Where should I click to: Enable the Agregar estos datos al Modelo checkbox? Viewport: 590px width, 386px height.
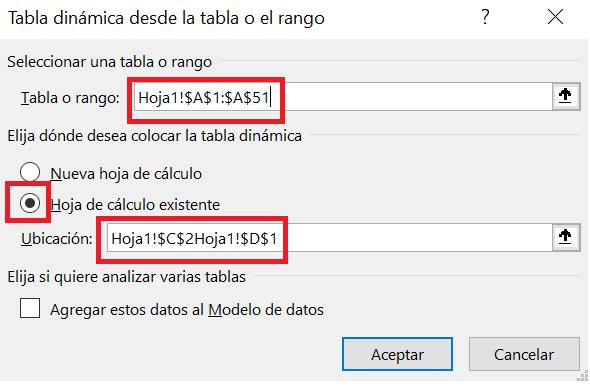[30, 308]
